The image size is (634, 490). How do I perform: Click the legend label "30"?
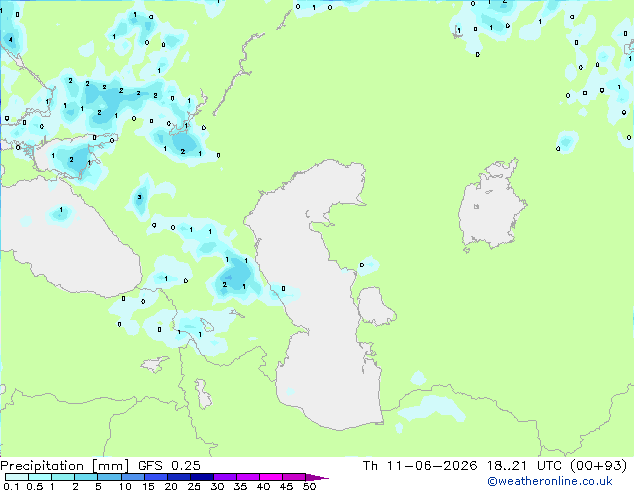click(x=217, y=486)
